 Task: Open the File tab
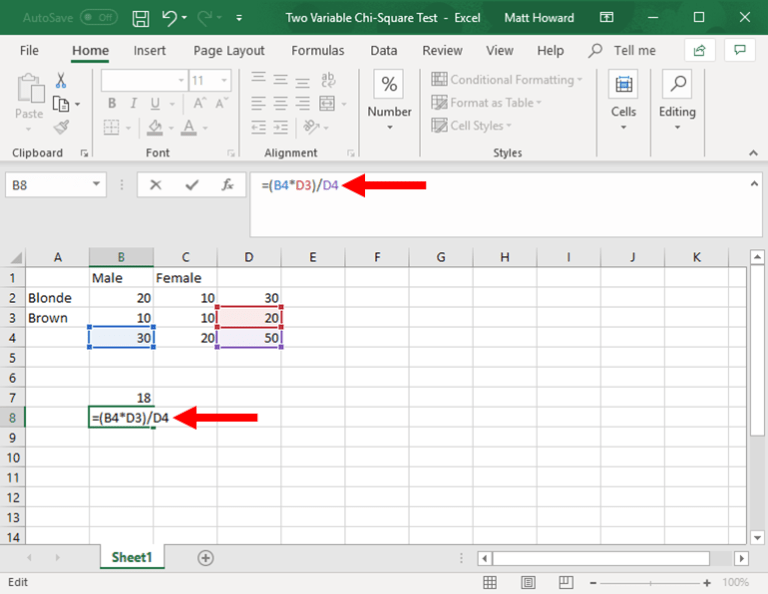point(29,50)
